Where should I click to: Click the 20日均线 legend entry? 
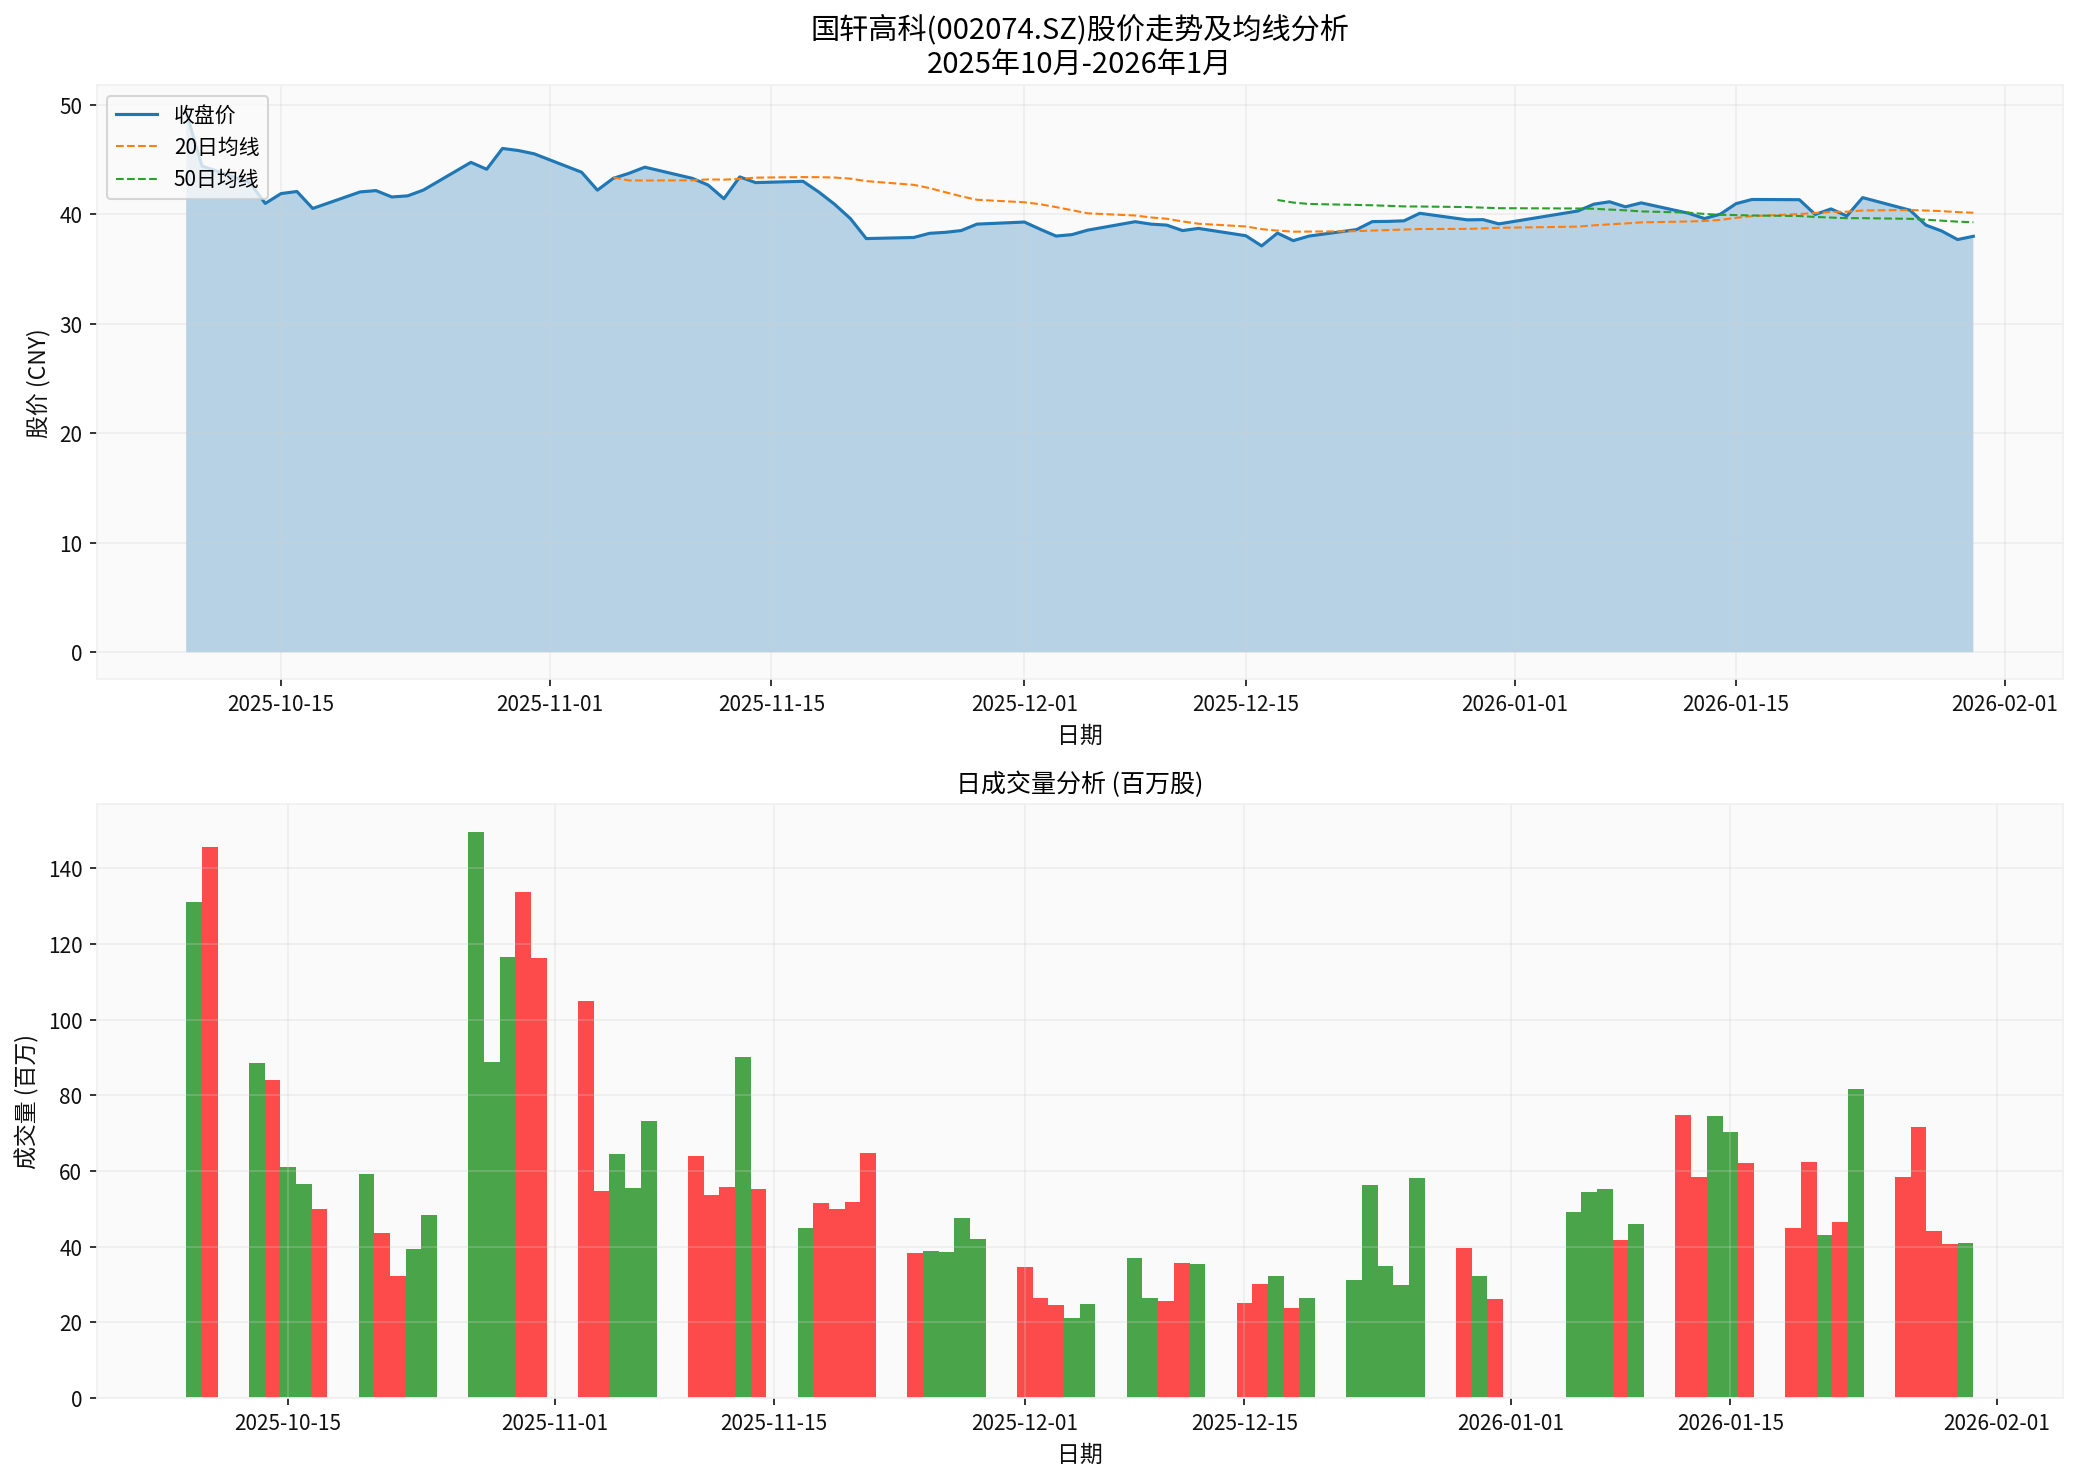point(216,147)
